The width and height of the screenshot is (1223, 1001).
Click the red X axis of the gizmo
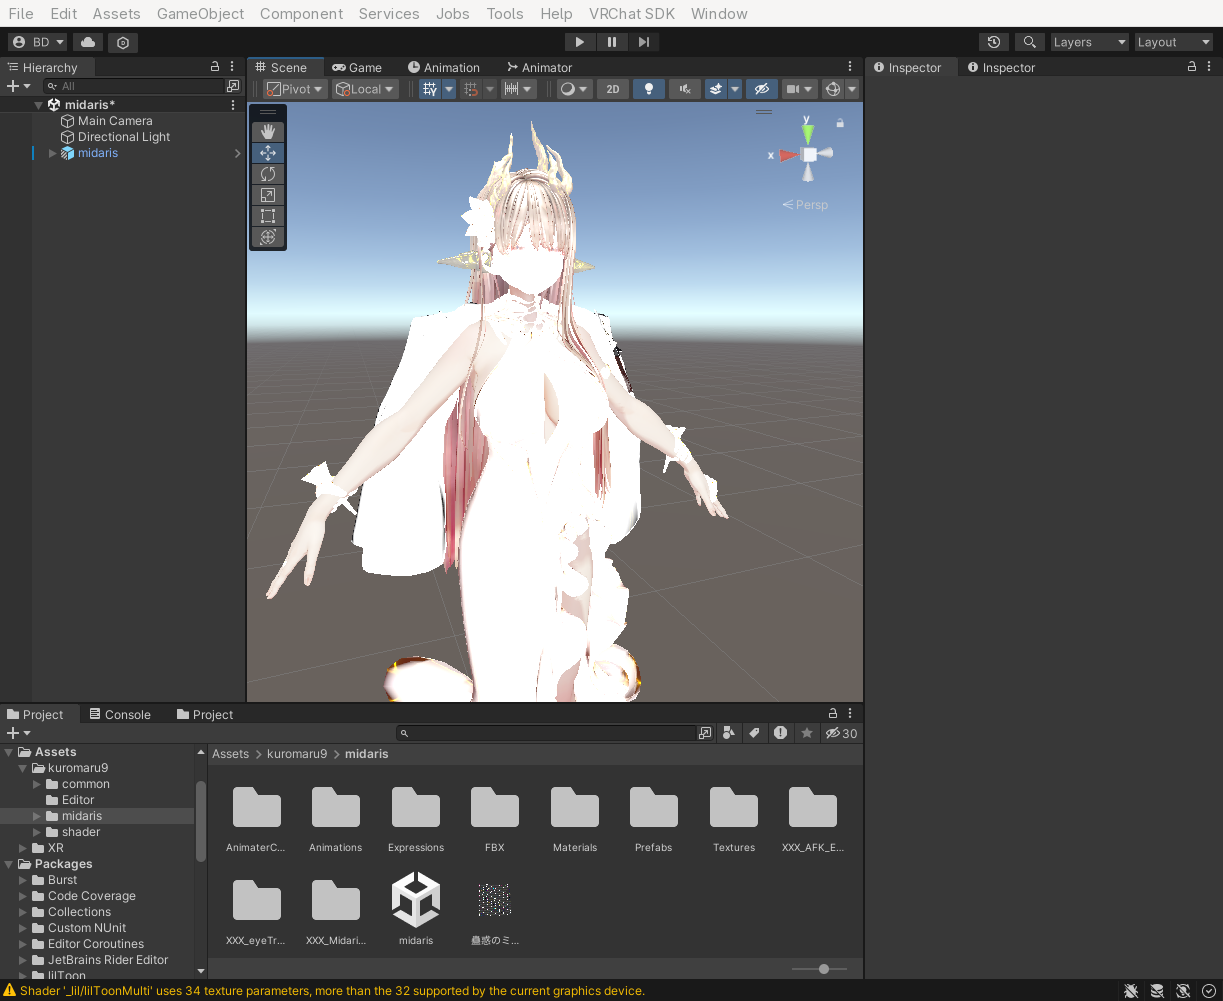click(x=789, y=155)
